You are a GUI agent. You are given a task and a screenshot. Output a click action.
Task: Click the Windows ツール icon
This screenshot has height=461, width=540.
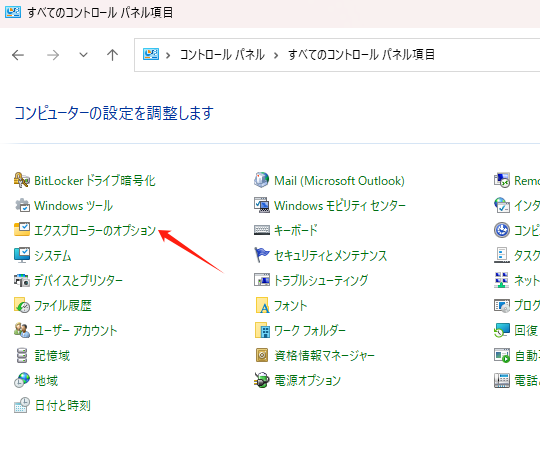click(x=22, y=205)
